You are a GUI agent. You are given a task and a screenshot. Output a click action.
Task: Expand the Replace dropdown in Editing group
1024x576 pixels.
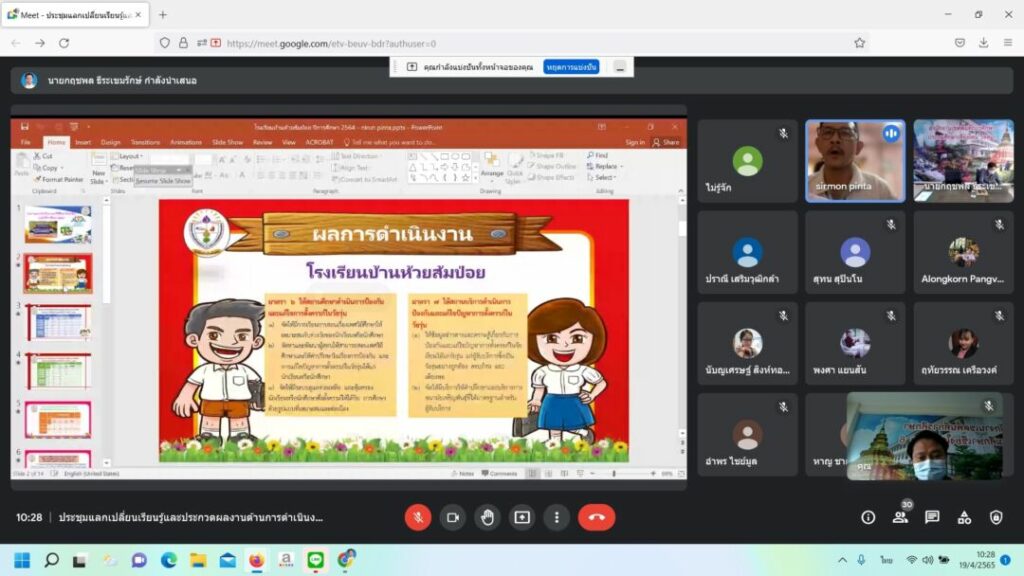(622, 167)
